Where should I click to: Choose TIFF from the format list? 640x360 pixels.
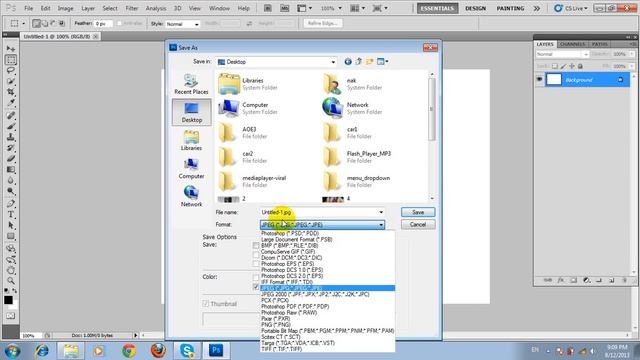(x=281, y=349)
